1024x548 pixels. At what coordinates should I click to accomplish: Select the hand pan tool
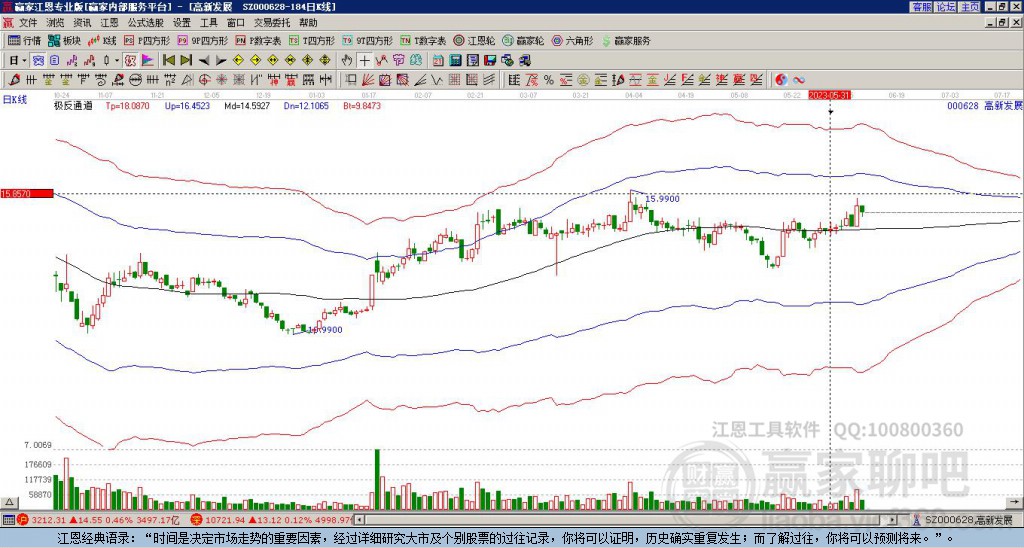347,61
